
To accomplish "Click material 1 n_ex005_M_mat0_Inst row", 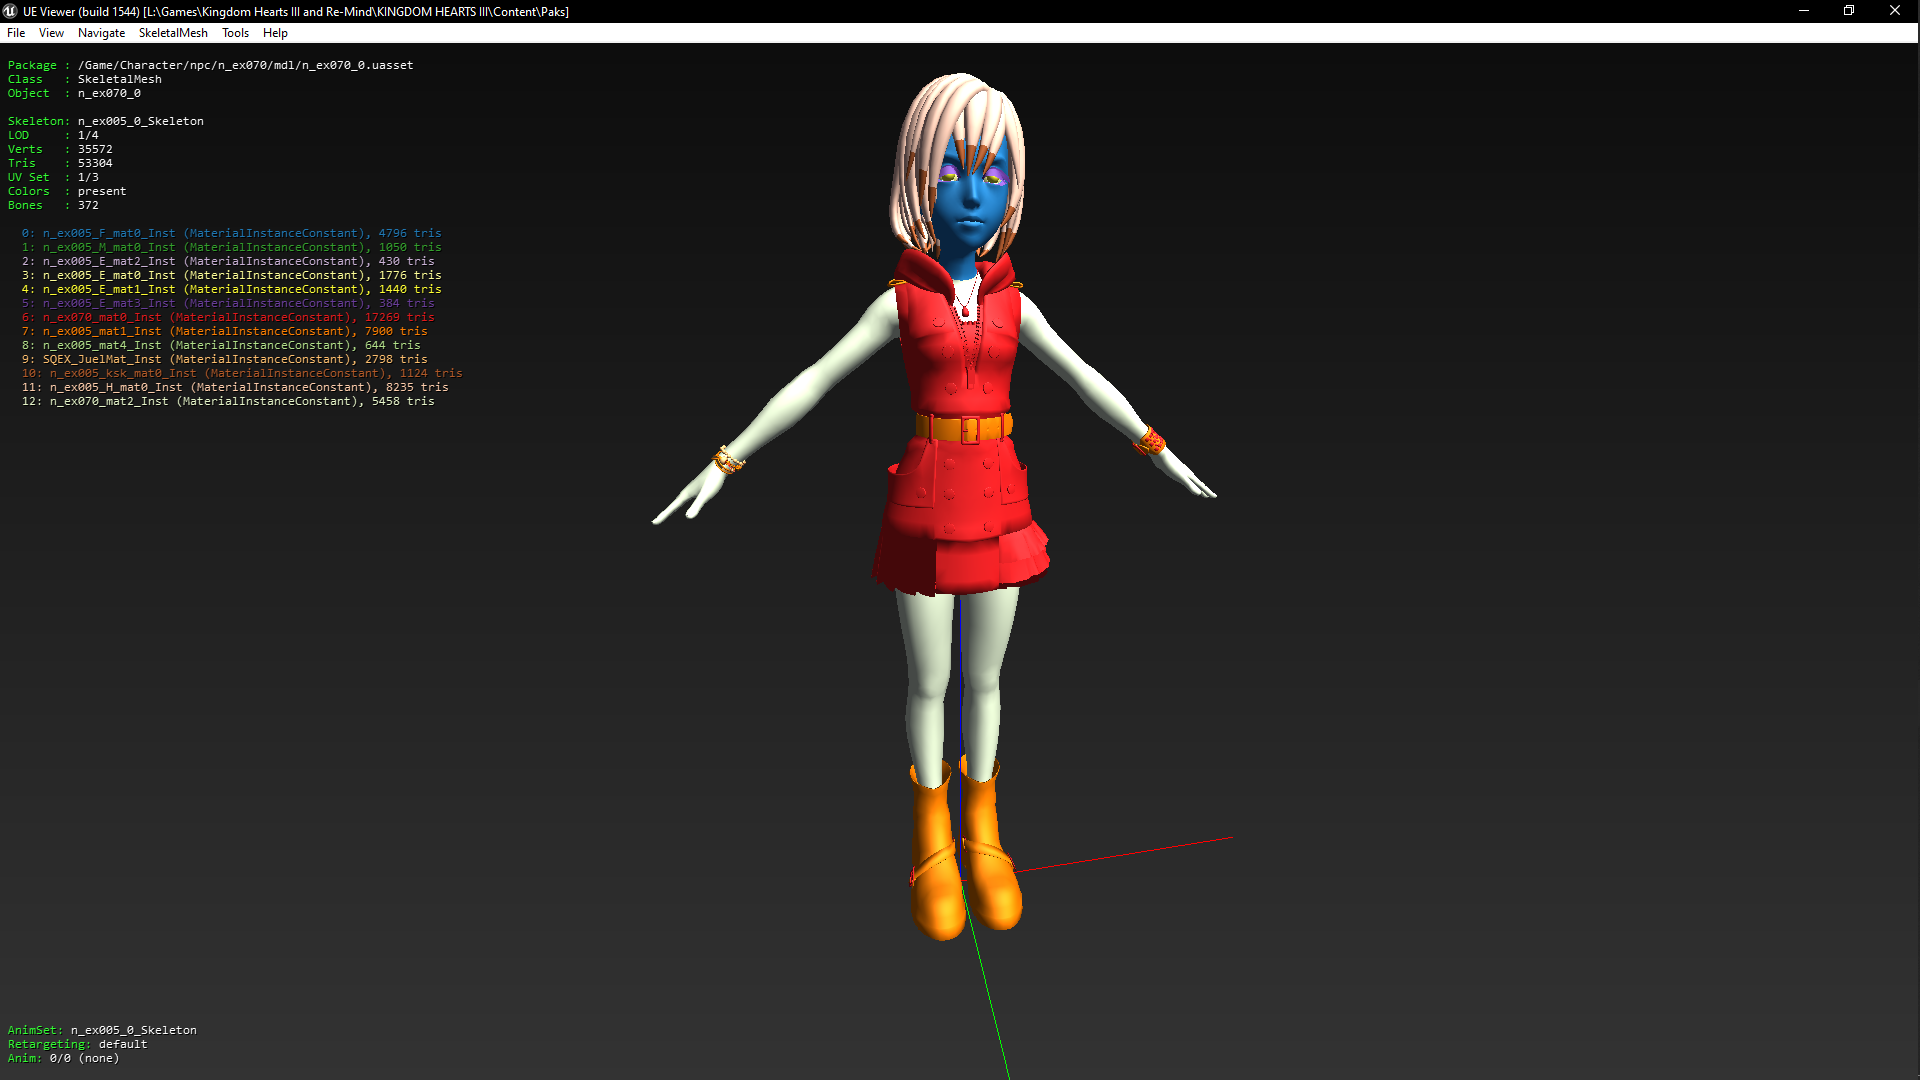I will (231, 247).
